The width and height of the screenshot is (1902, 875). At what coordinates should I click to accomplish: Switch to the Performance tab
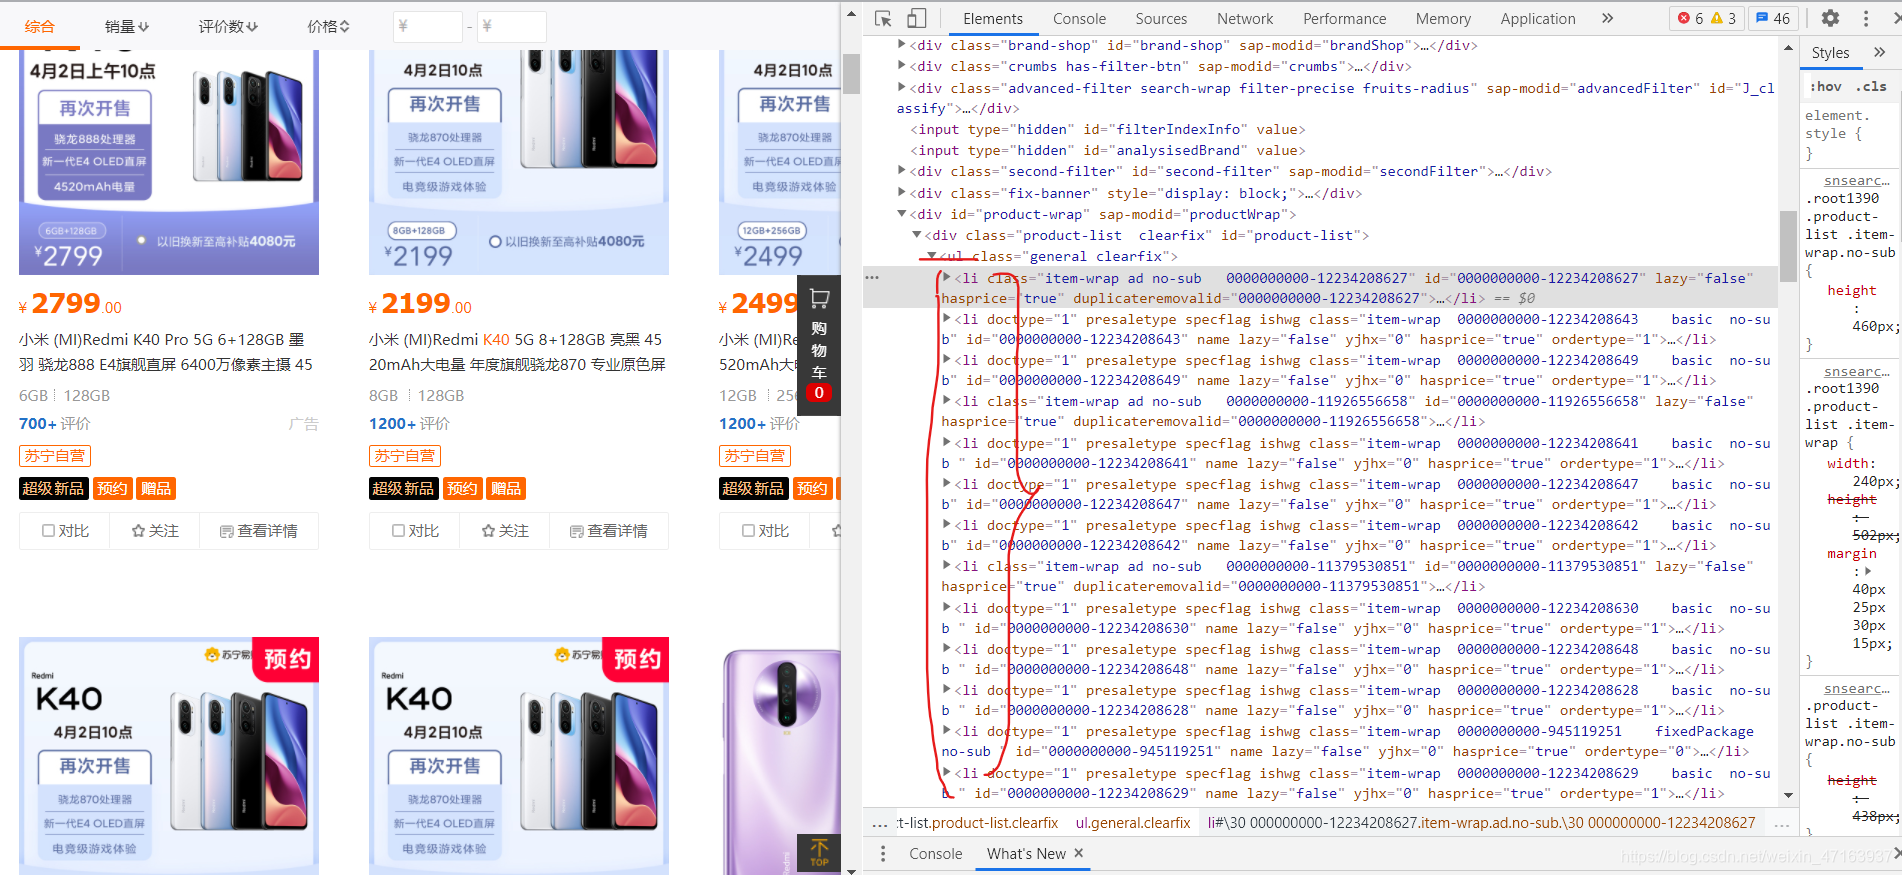(x=1344, y=18)
